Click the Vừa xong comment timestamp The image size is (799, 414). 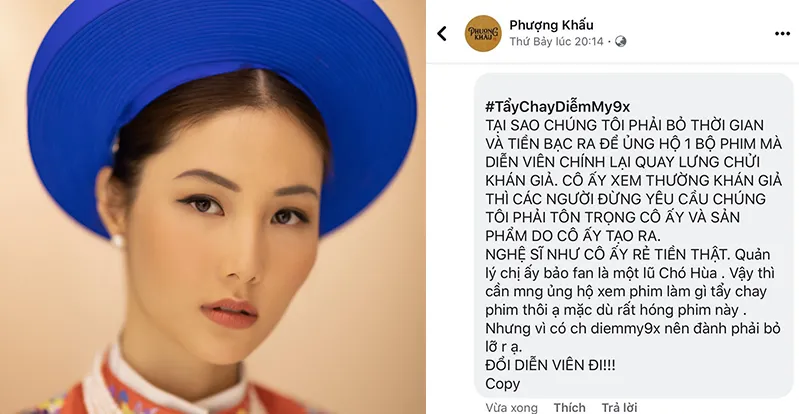click(511, 407)
